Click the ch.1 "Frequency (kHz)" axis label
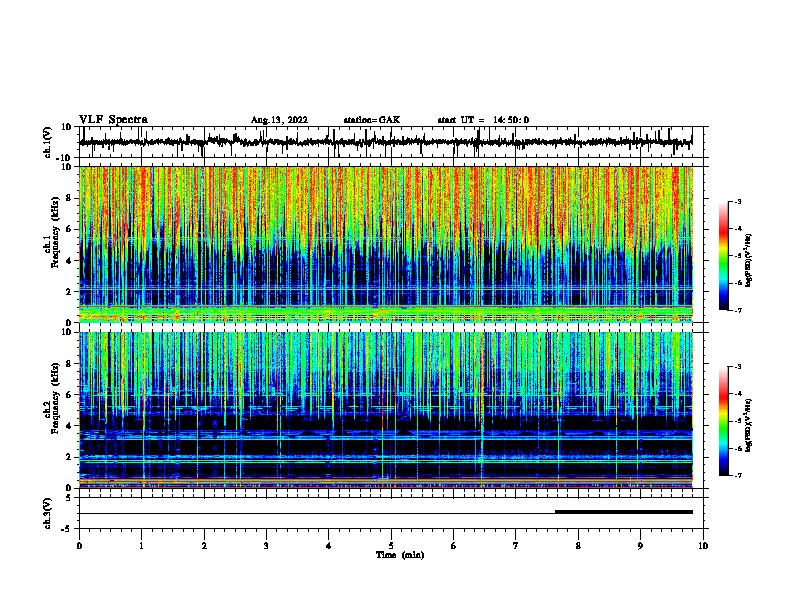The height and width of the screenshot is (612, 792). pyautogui.click(x=55, y=232)
